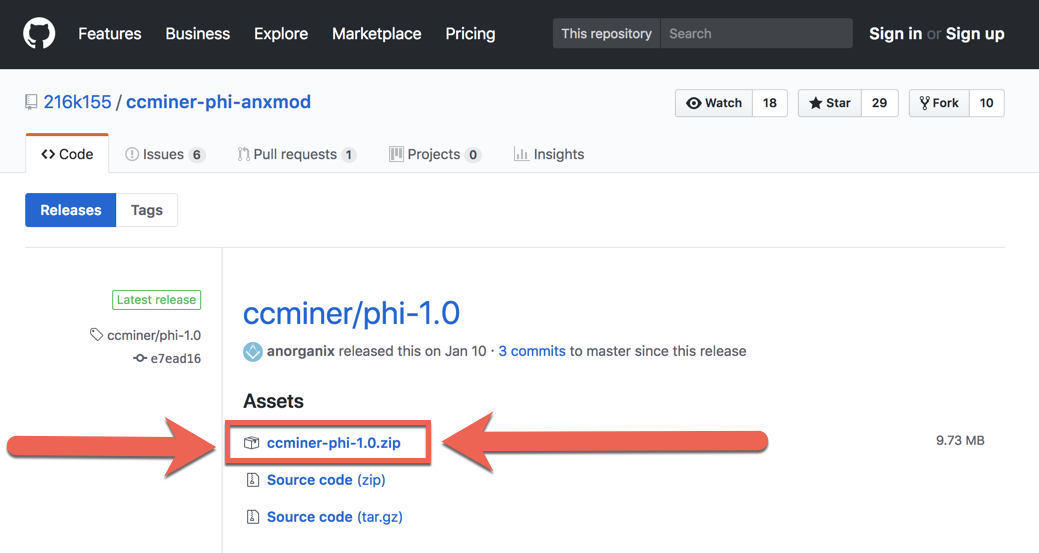The height and width of the screenshot is (553, 1039).
Task: Open the 3 commits link
Action: pos(532,351)
